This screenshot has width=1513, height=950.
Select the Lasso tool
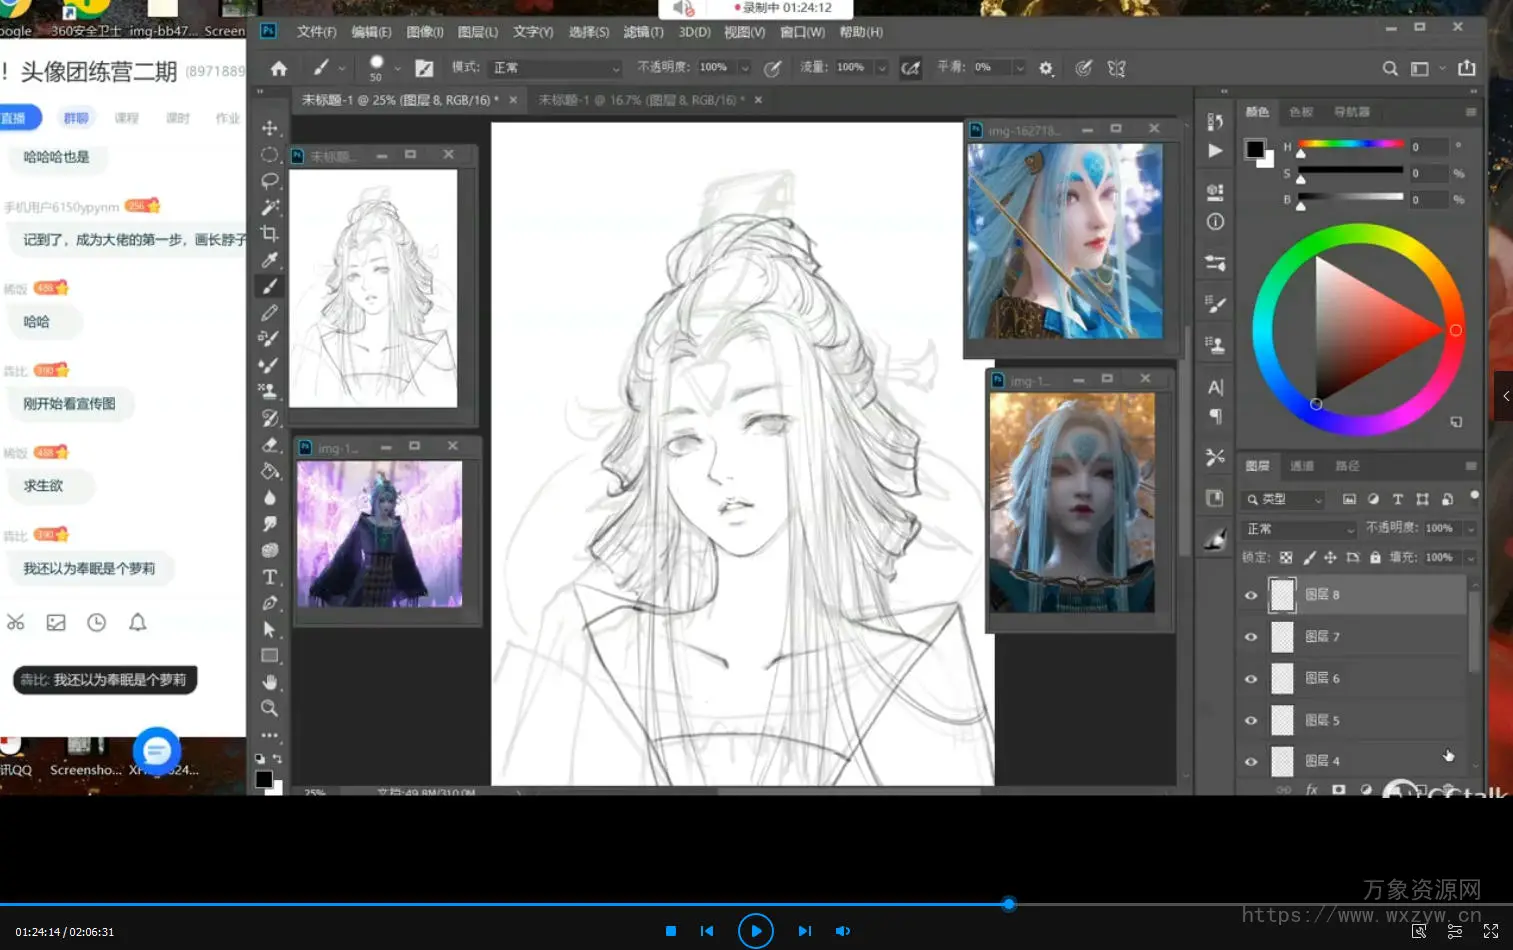[269, 181]
